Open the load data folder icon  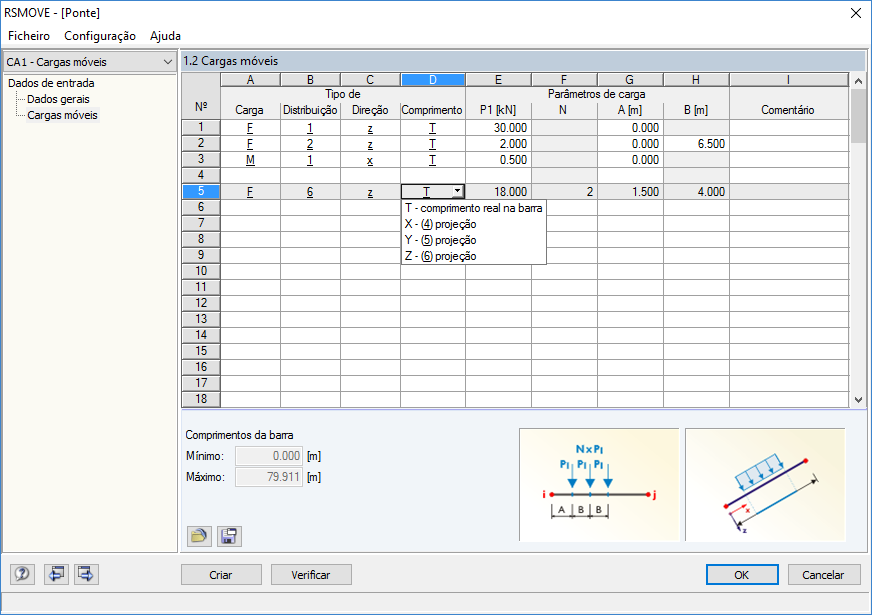[199, 536]
